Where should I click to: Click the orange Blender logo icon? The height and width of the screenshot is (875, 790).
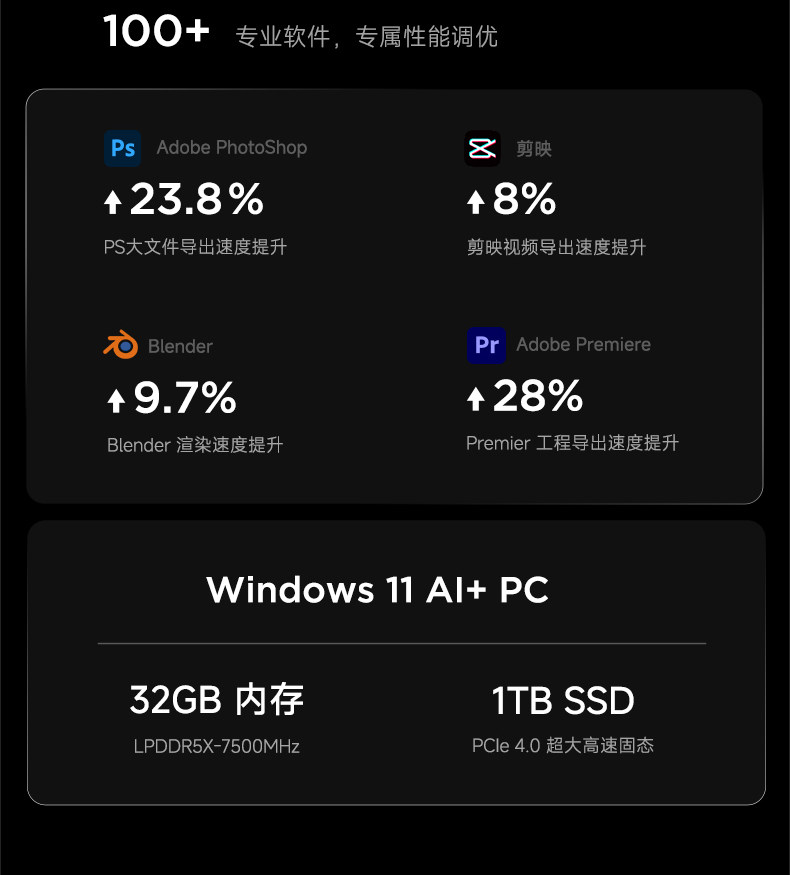[x=120, y=346]
